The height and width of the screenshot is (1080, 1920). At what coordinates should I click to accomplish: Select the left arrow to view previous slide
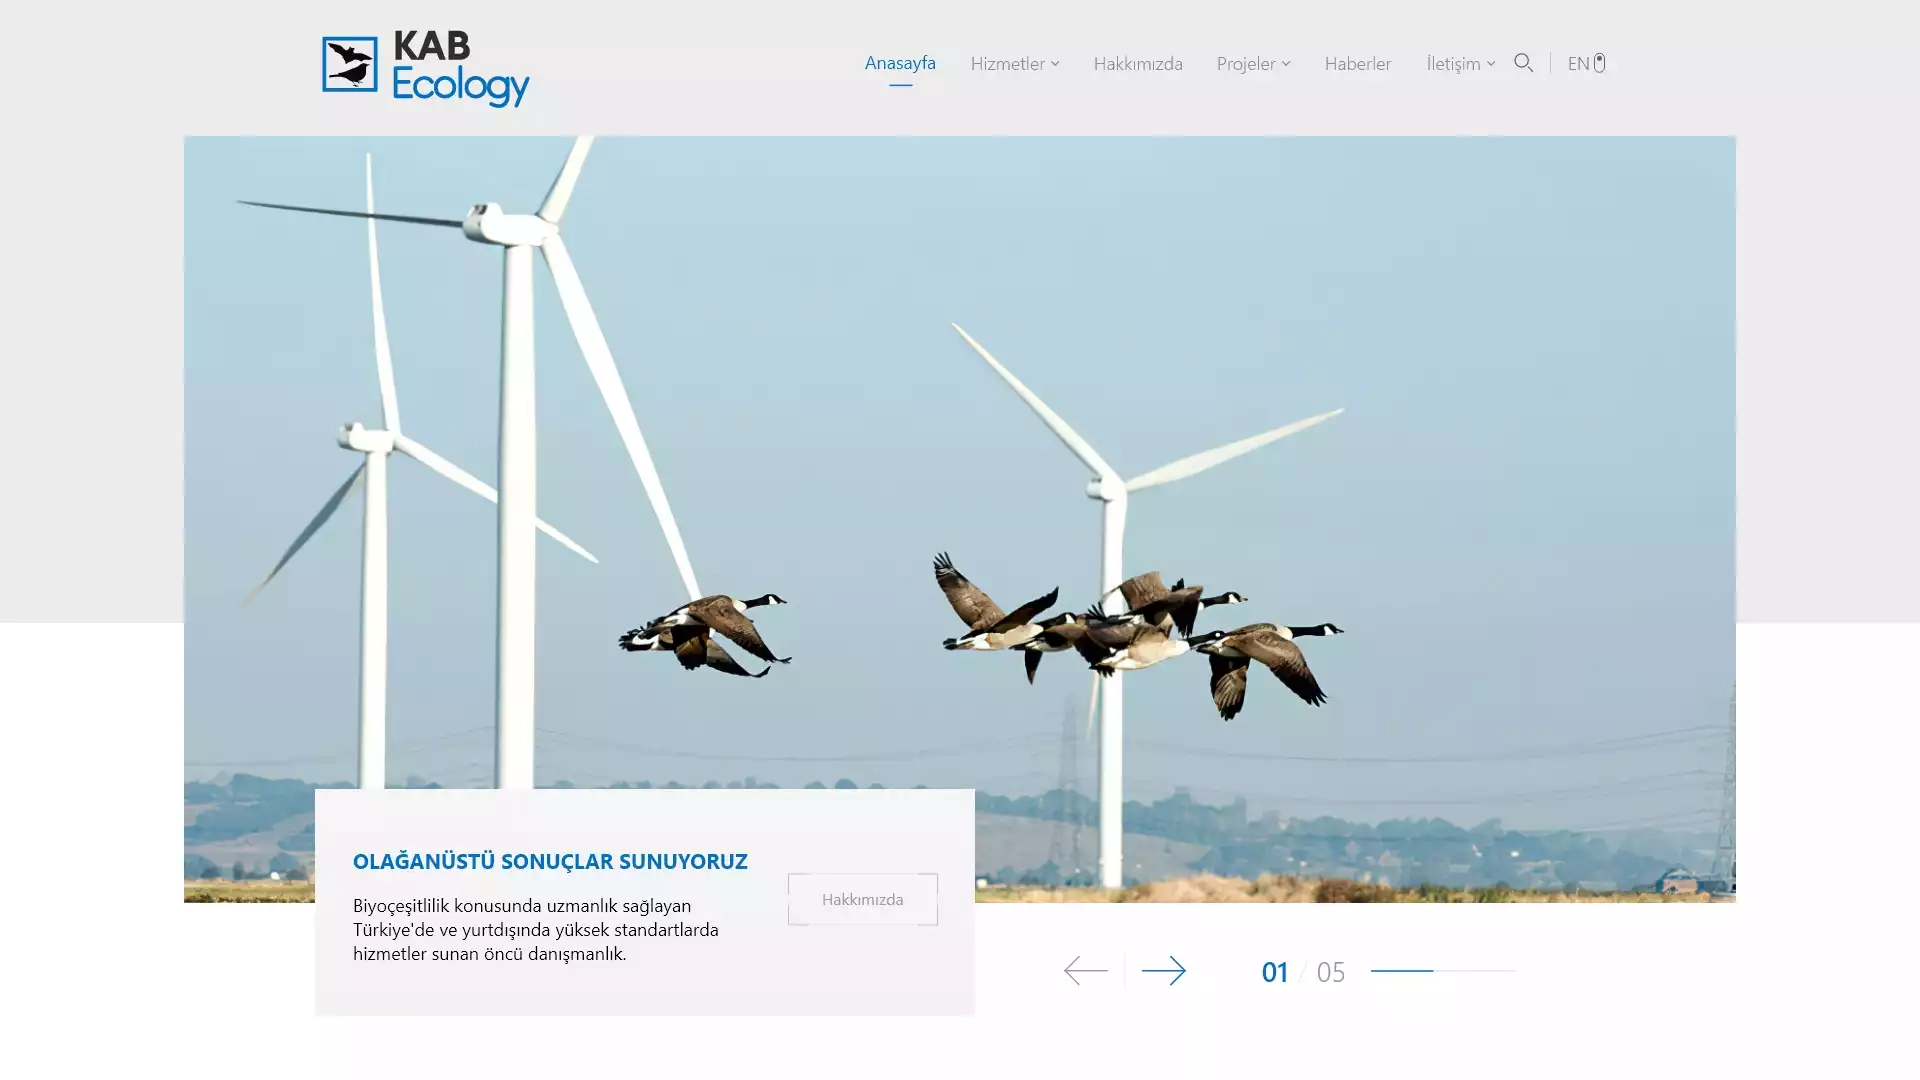tap(1085, 969)
